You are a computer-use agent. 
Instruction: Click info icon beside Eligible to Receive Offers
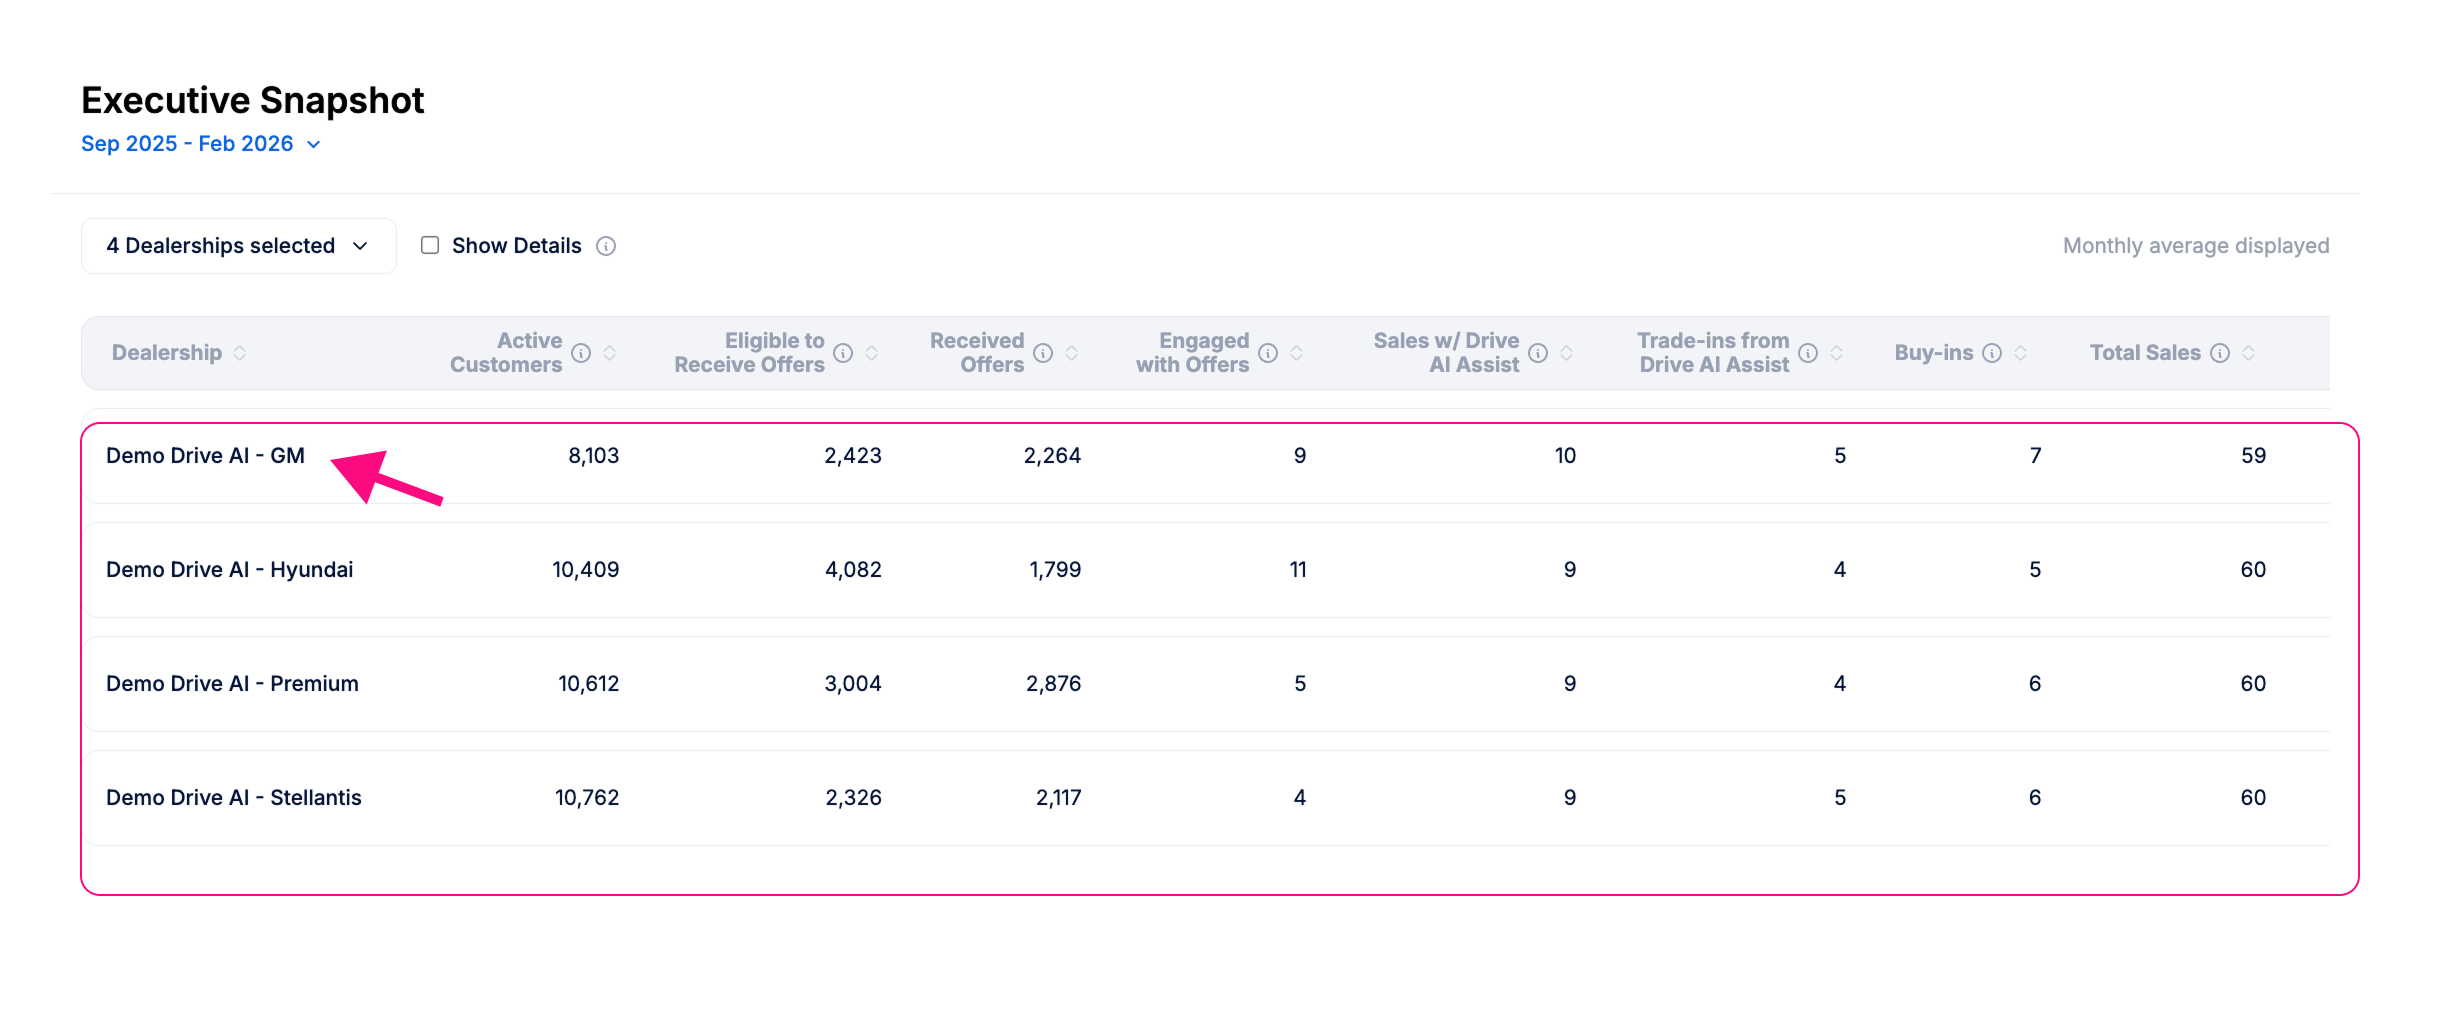pyautogui.click(x=843, y=353)
